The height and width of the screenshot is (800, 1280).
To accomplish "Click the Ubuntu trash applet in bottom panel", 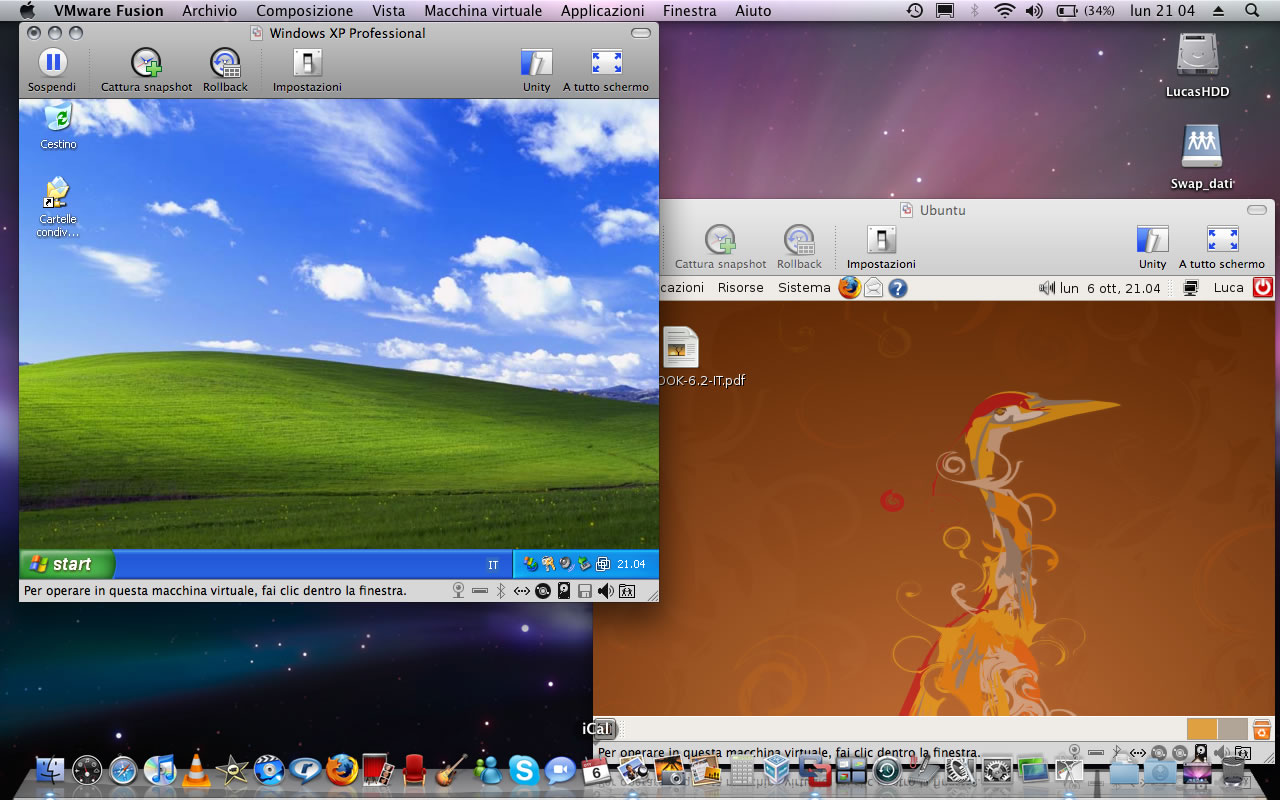I will pos(1262,729).
